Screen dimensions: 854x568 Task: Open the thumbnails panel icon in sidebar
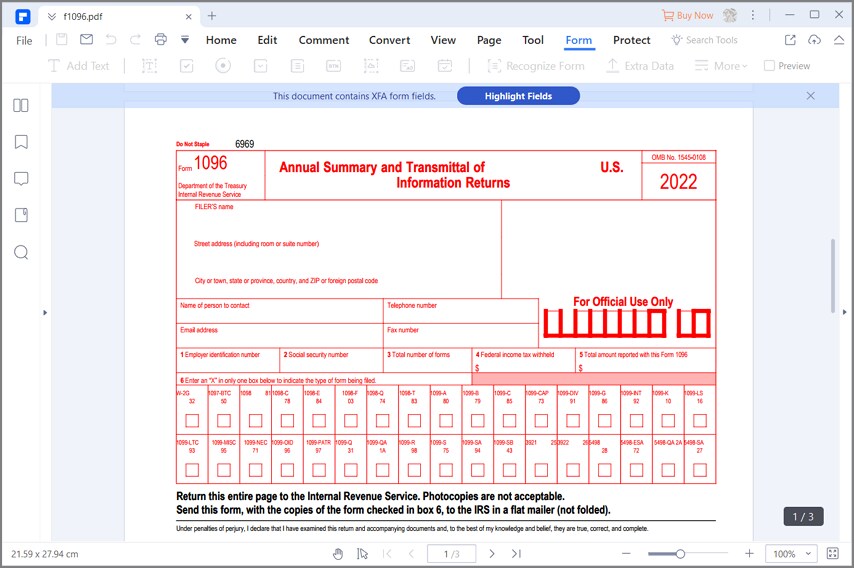21,105
